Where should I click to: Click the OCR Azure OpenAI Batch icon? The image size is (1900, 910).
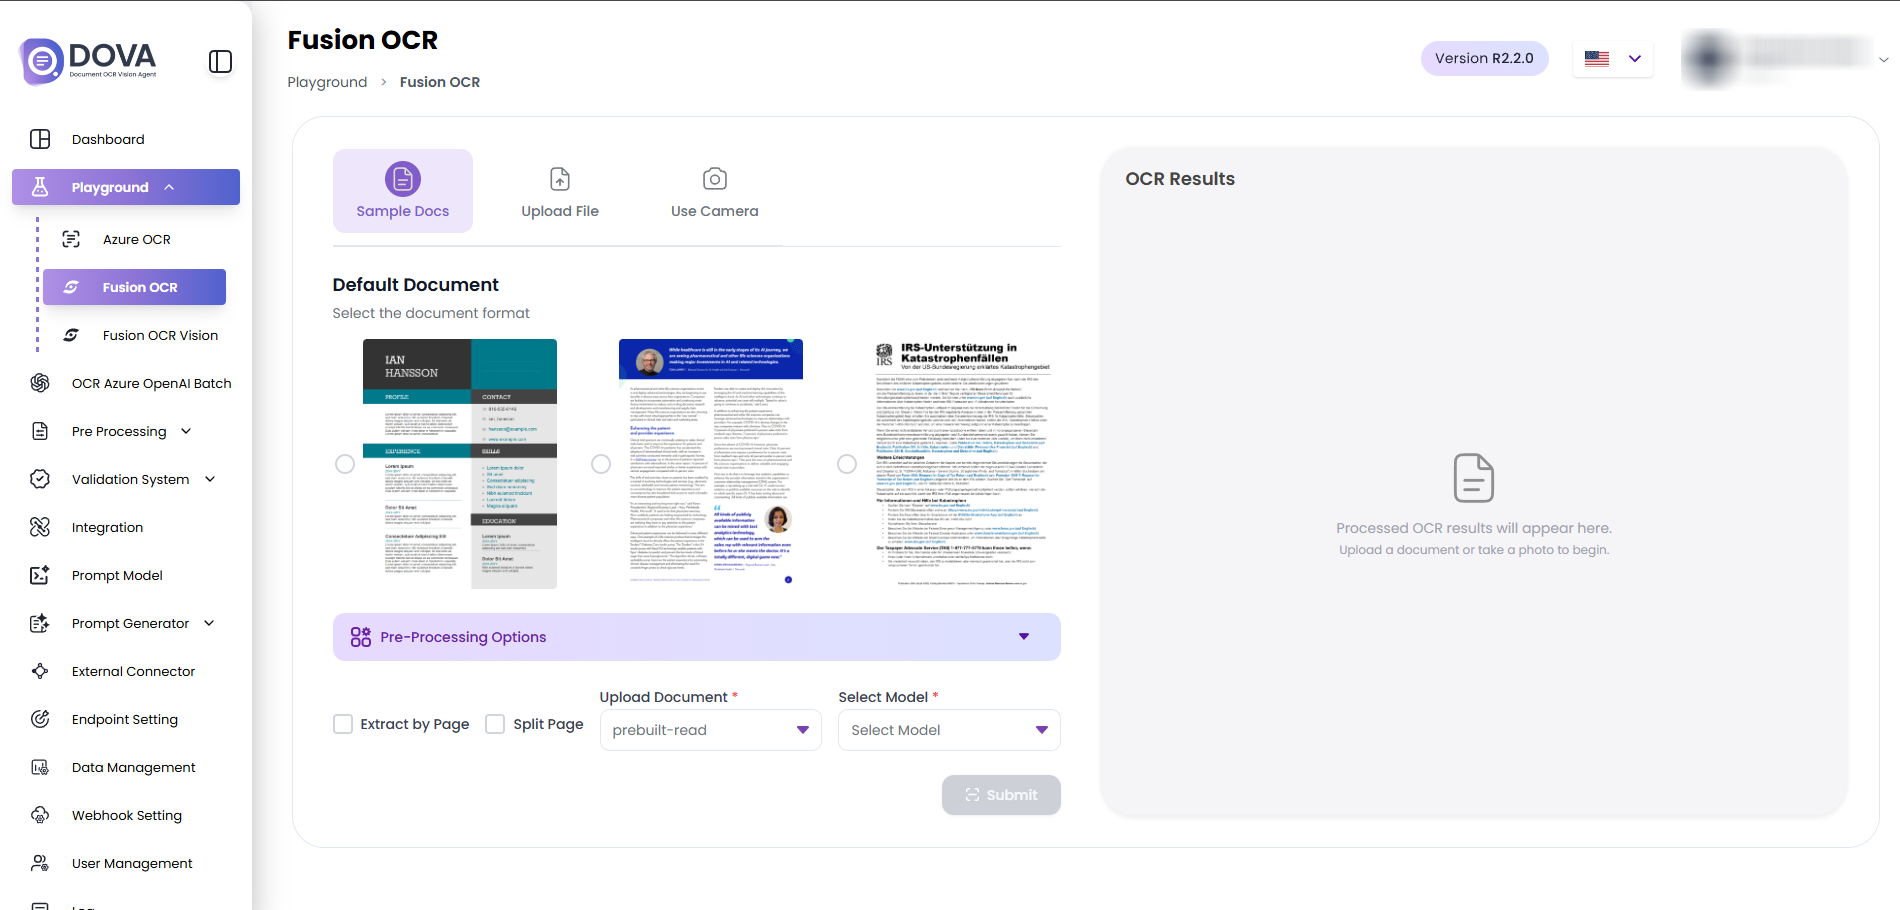pos(40,383)
